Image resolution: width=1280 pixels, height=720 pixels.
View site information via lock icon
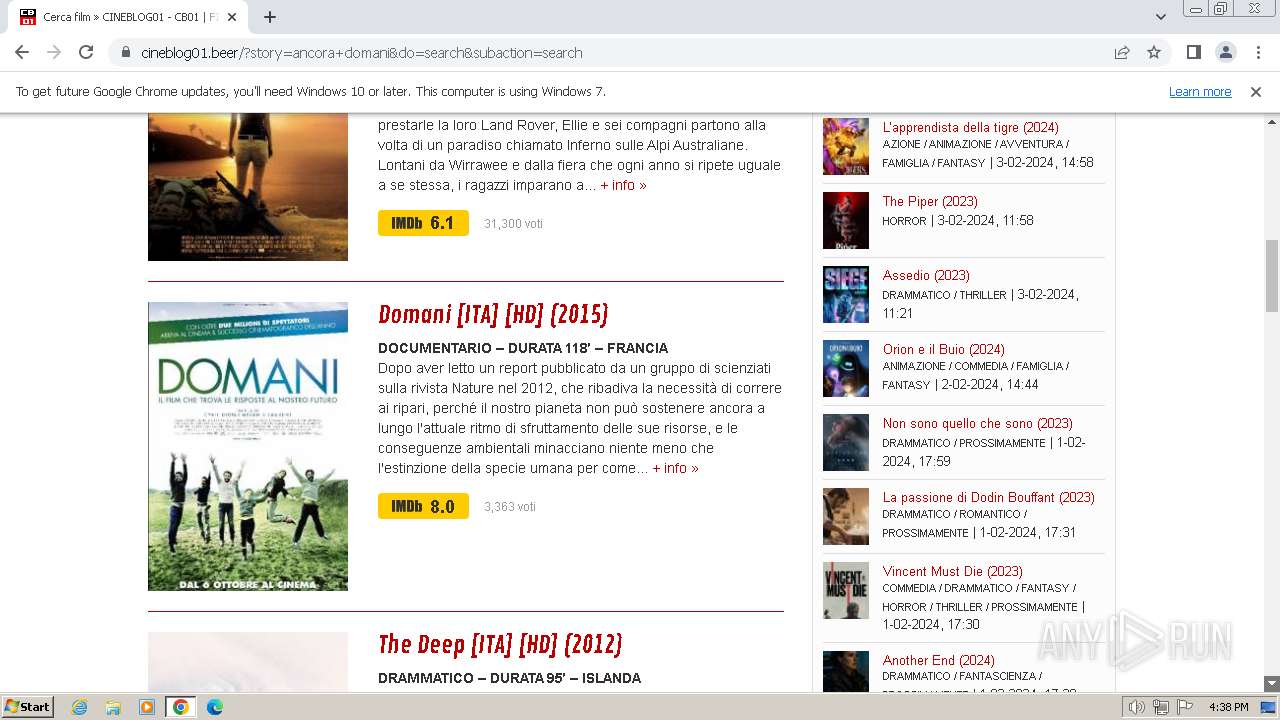pos(126,52)
